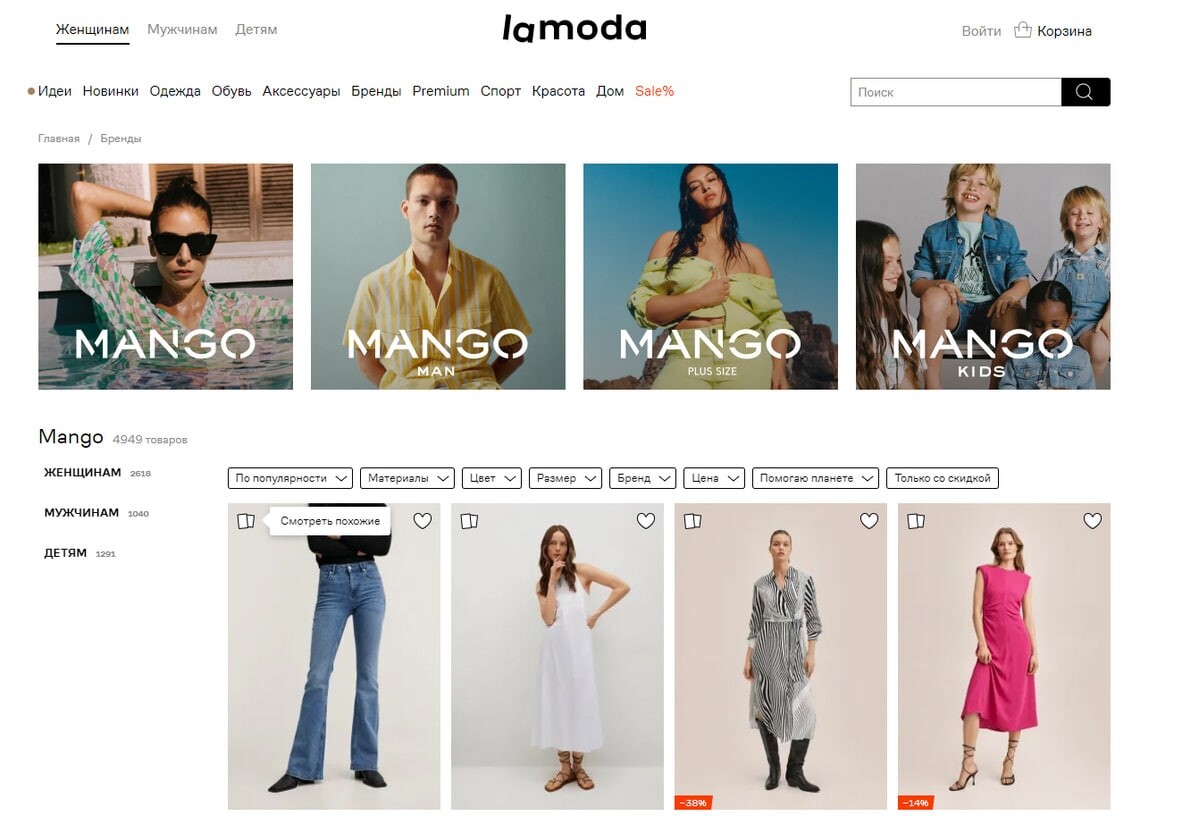
Task: Click similar-items icon on zebra dress
Action: (x=693, y=521)
